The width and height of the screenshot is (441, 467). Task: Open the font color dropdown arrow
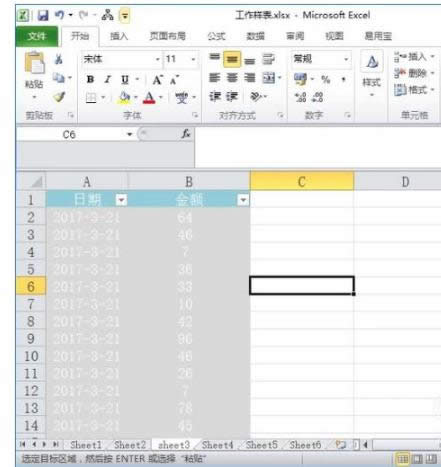161,97
